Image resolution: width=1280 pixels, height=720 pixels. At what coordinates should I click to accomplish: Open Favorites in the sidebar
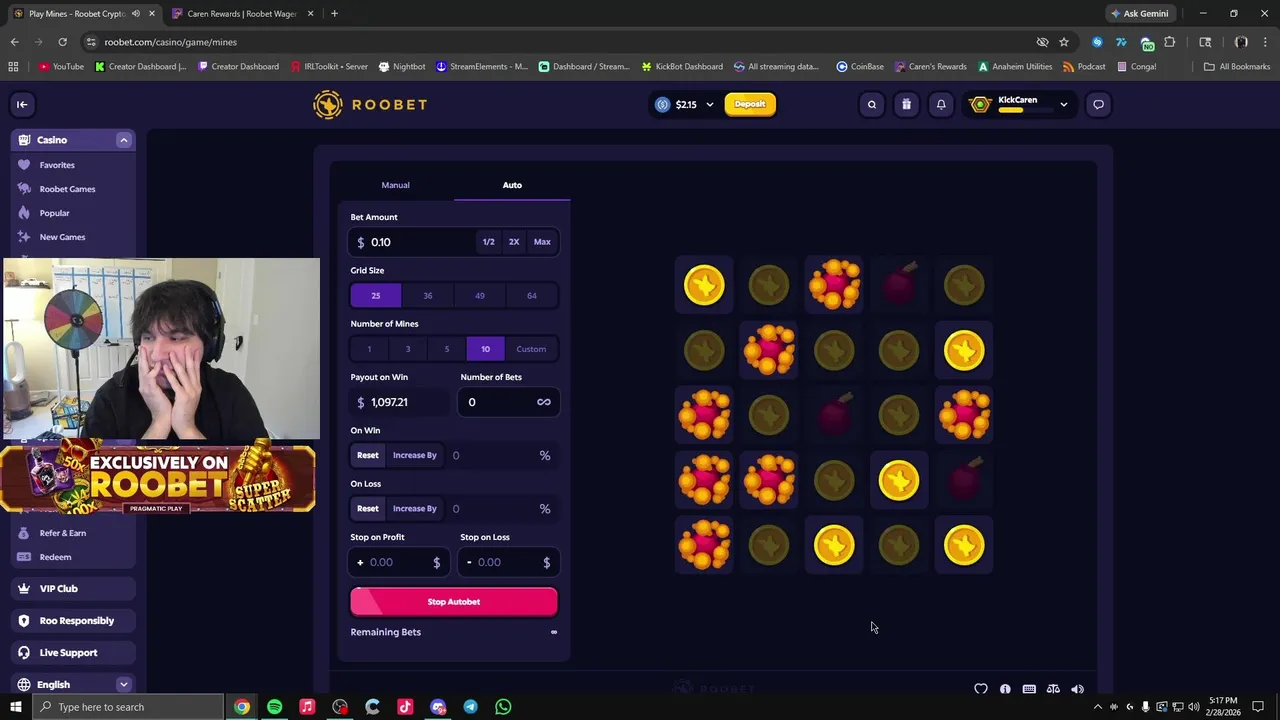click(57, 165)
